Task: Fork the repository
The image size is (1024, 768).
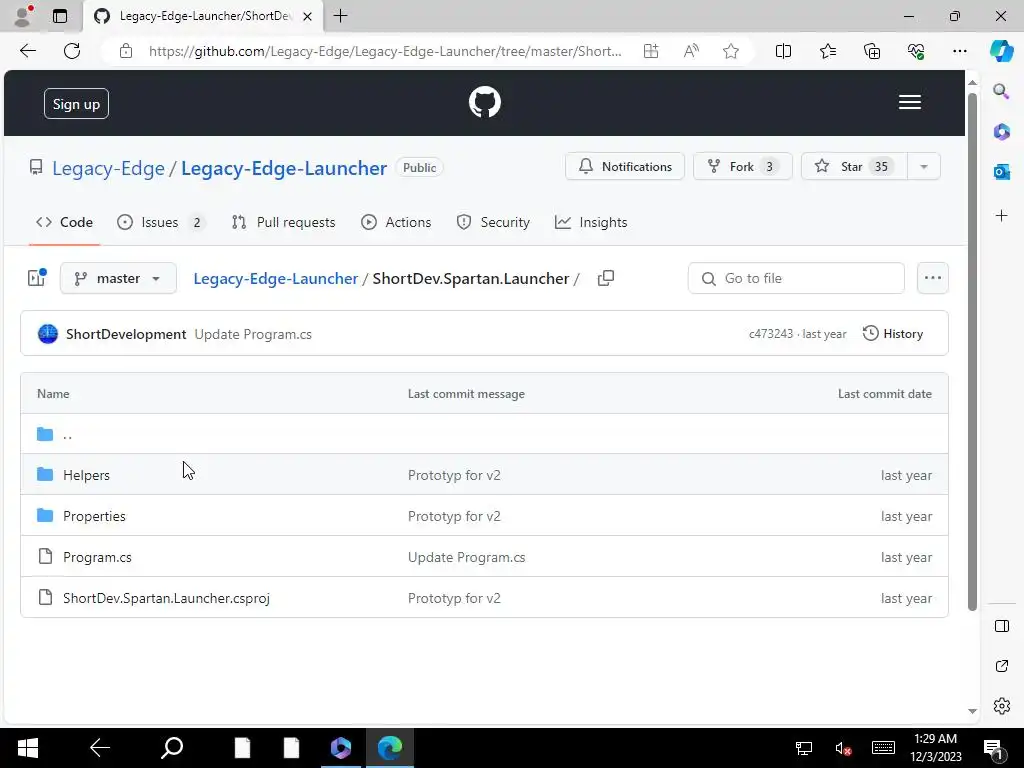Action: click(x=743, y=167)
